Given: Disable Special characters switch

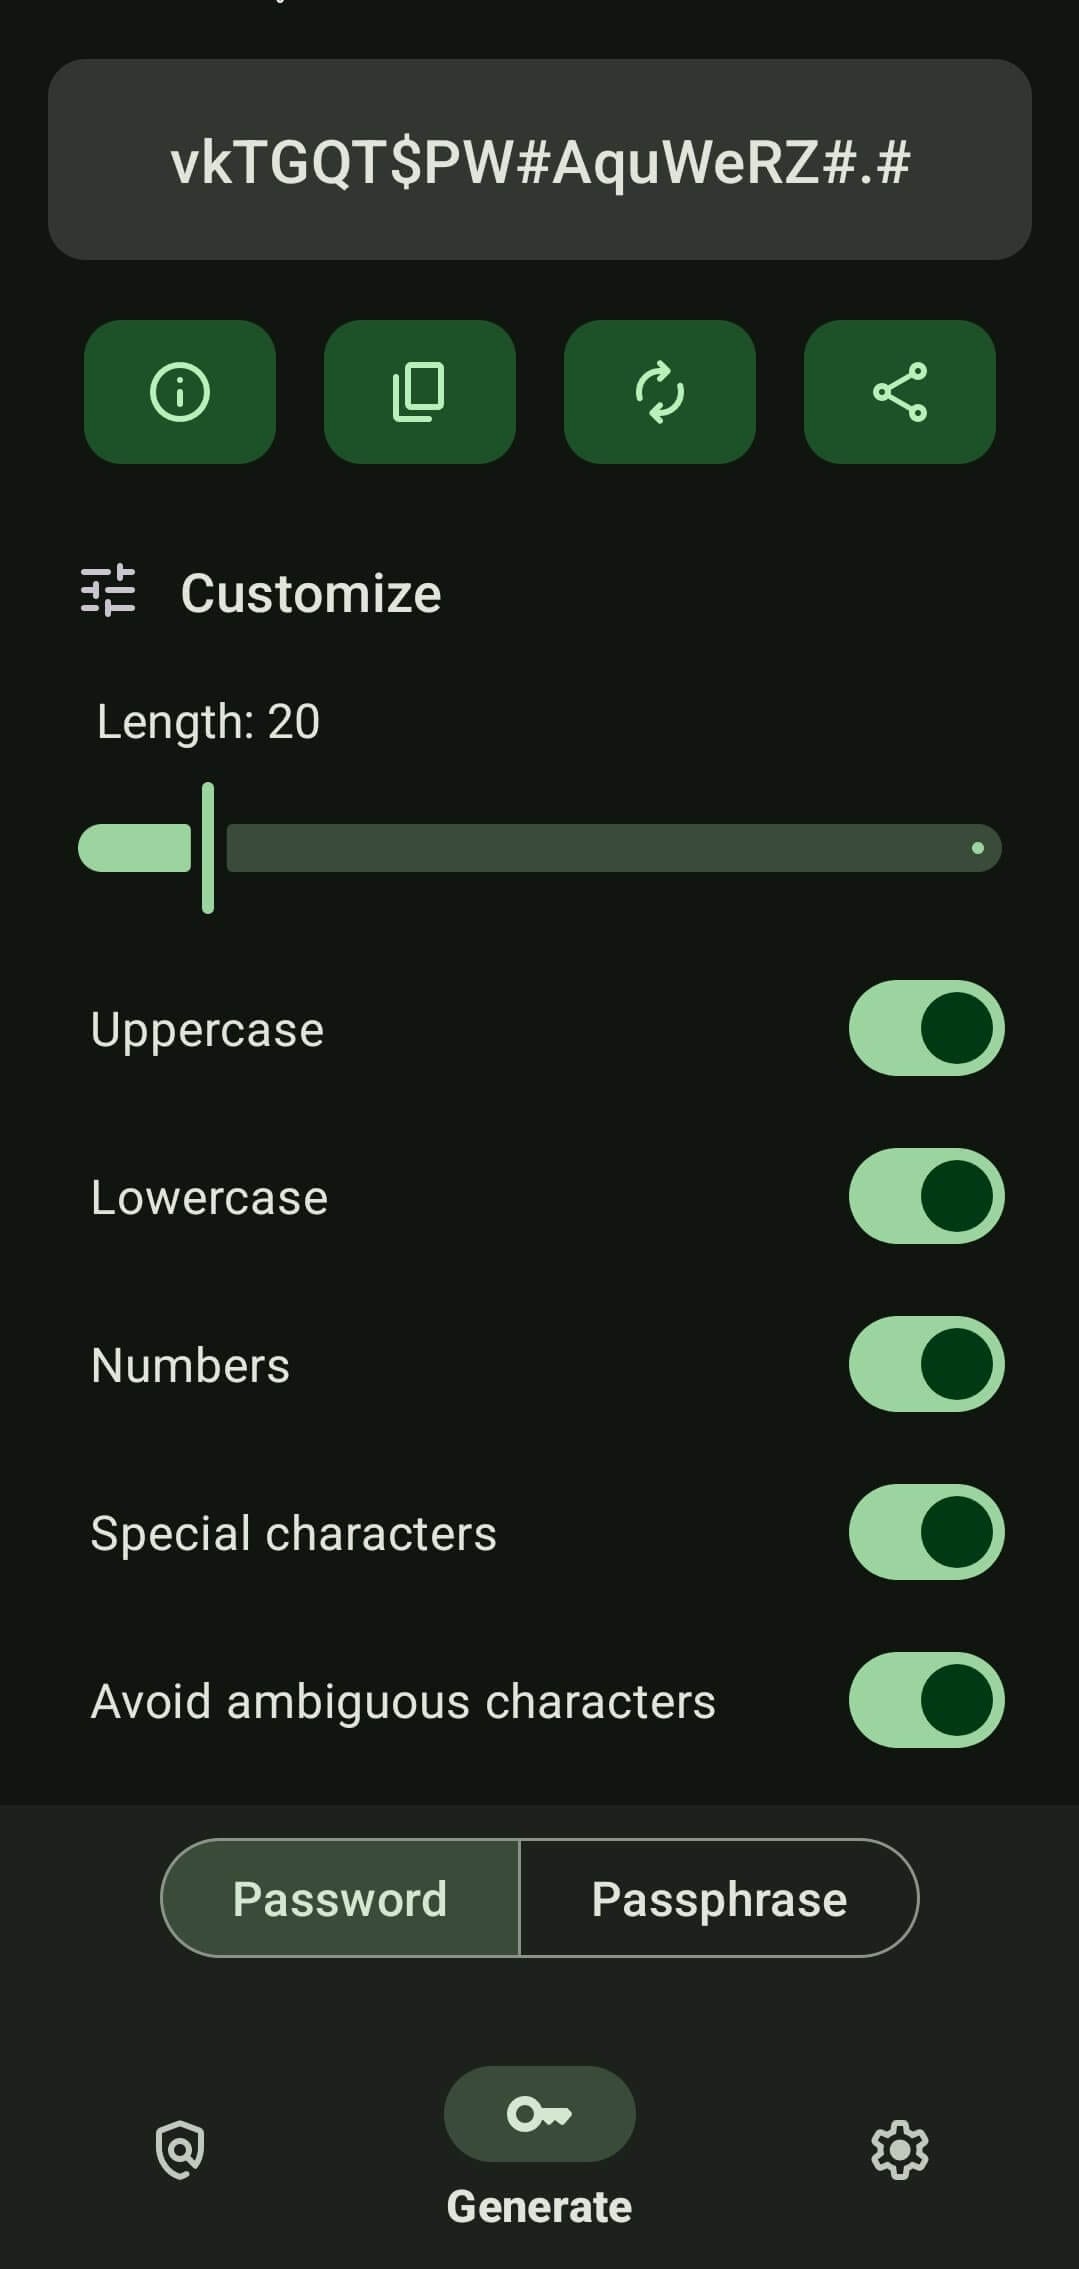Looking at the screenshot, I should [926, 1532].
